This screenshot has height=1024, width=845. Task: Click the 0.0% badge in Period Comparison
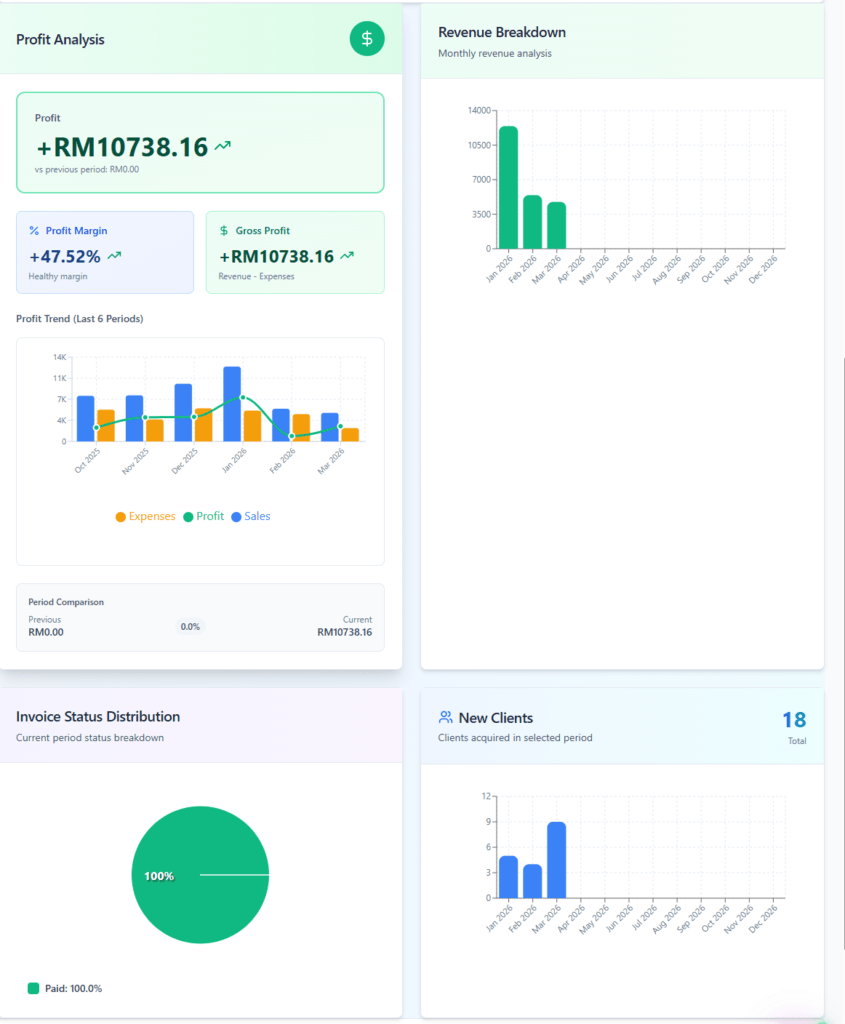[x=190, y=626]
